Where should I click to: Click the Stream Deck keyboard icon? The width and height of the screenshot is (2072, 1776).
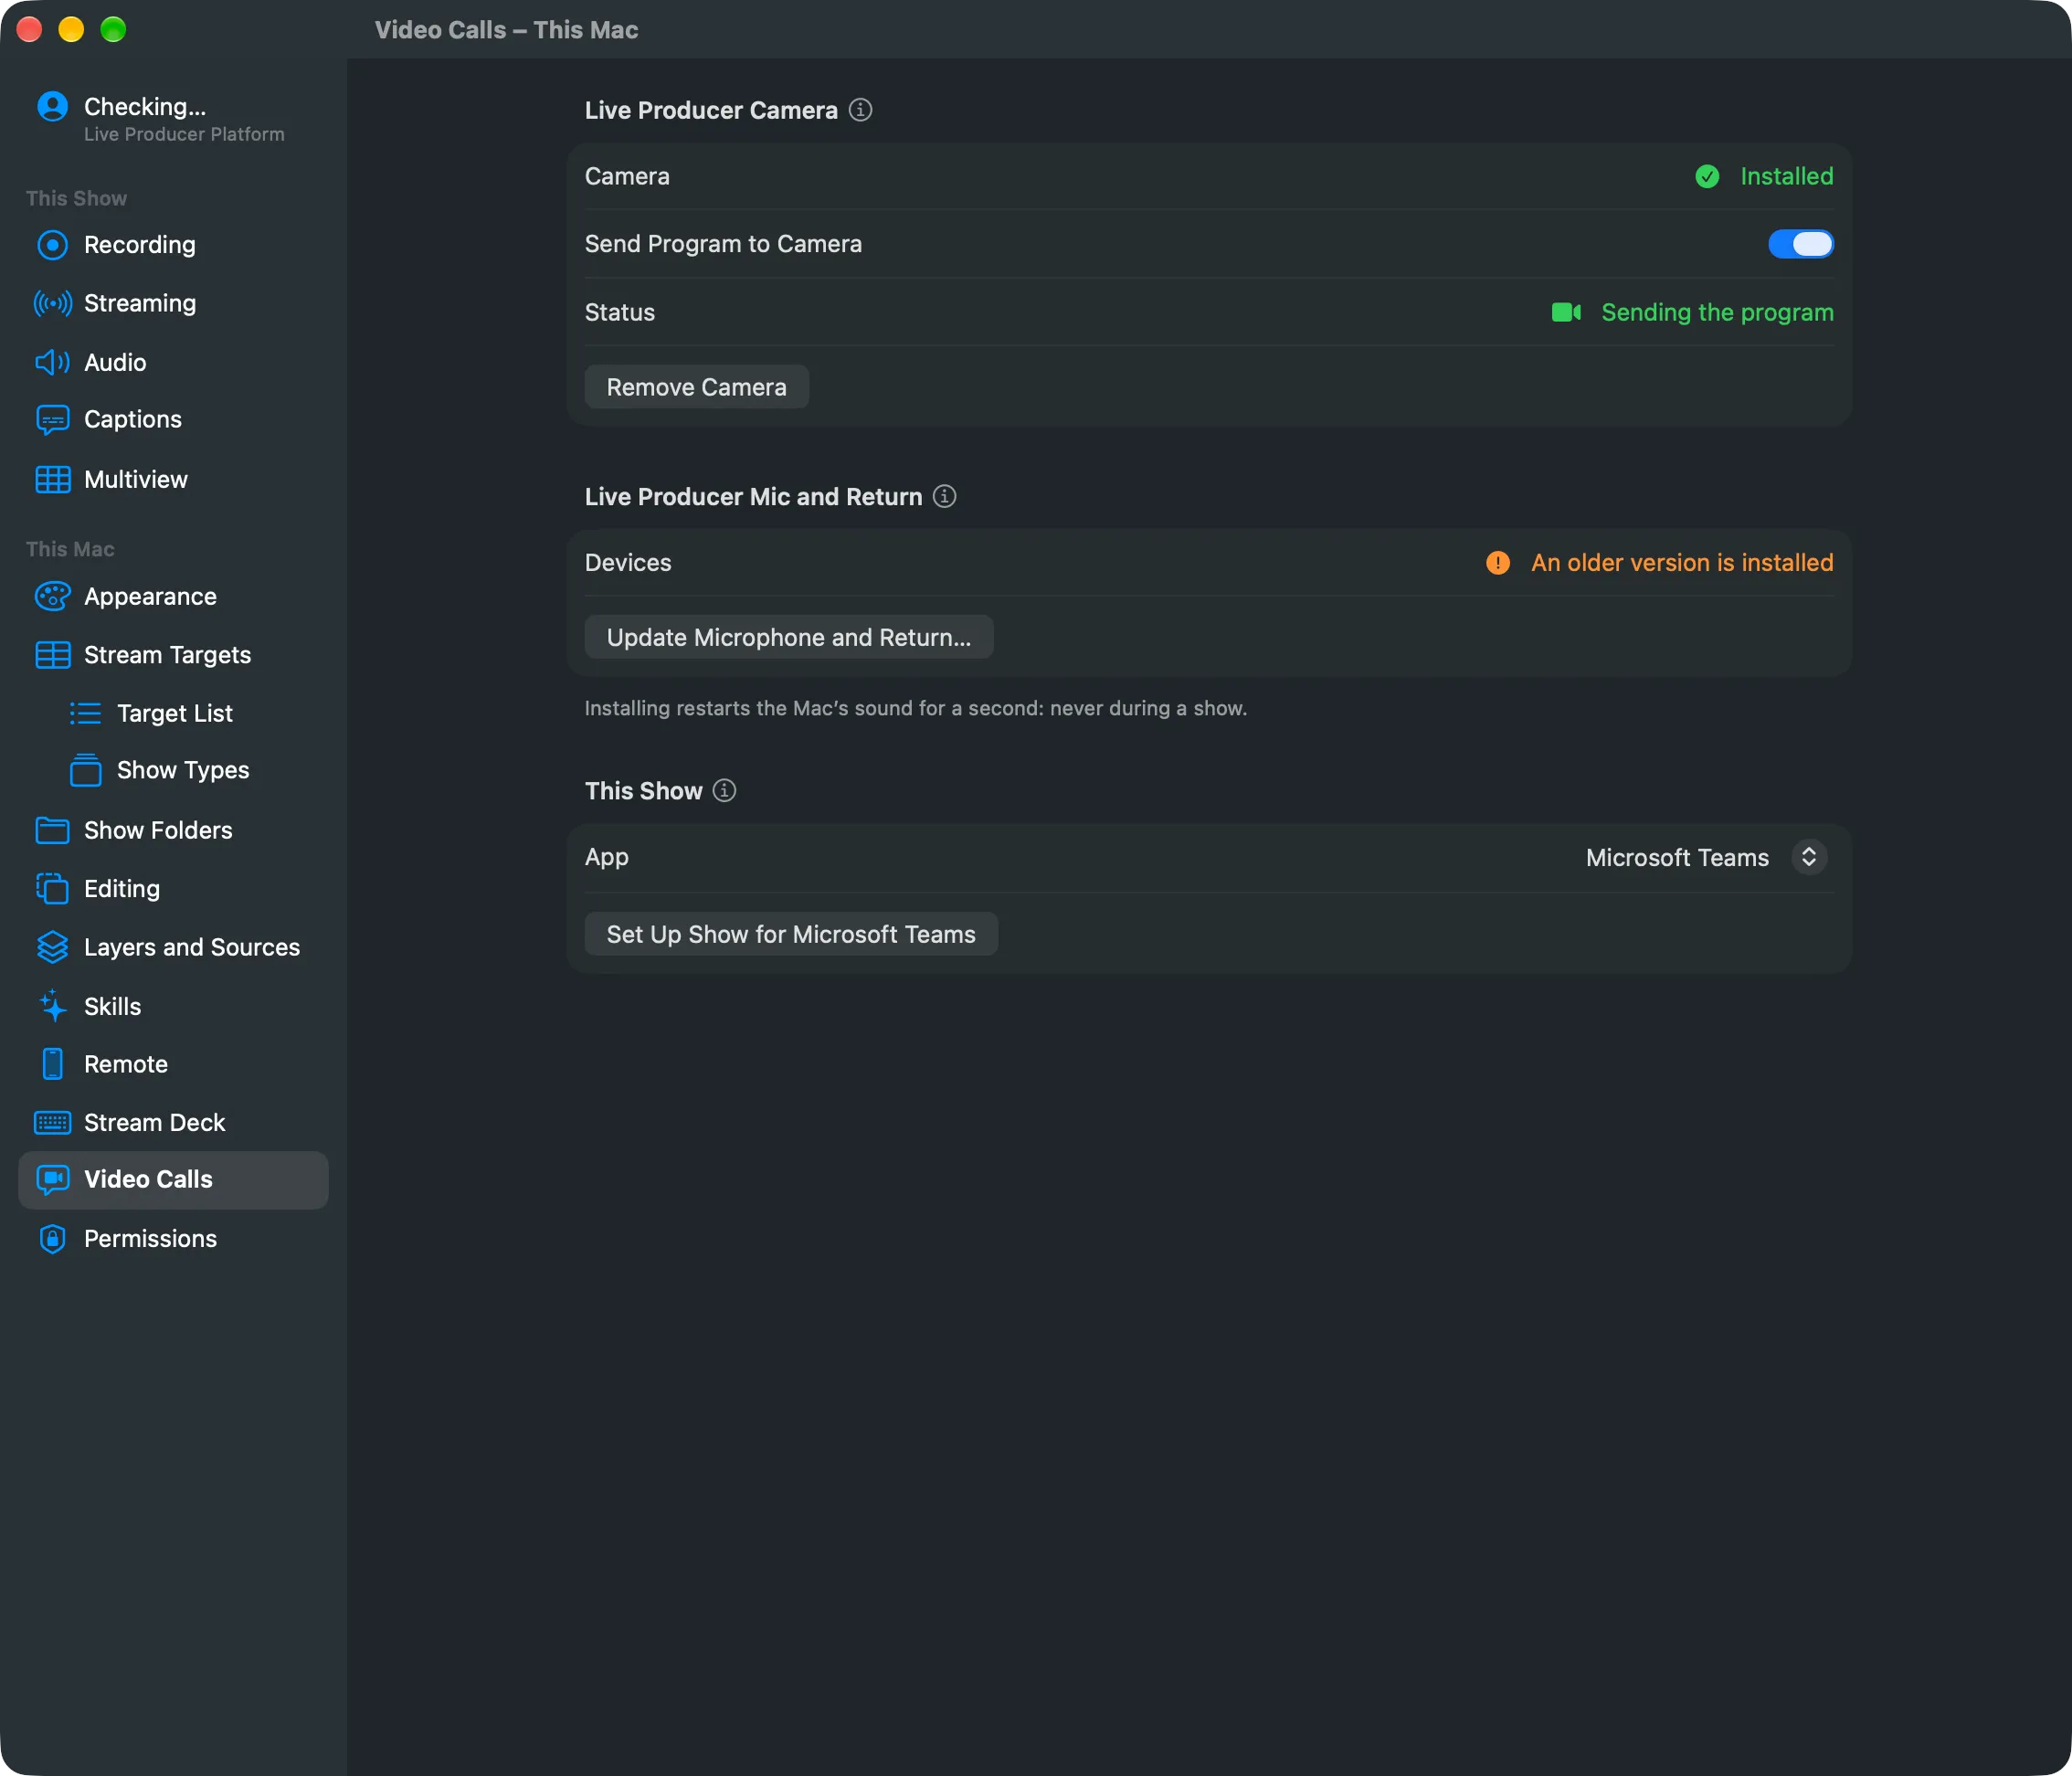(52, 1123)
